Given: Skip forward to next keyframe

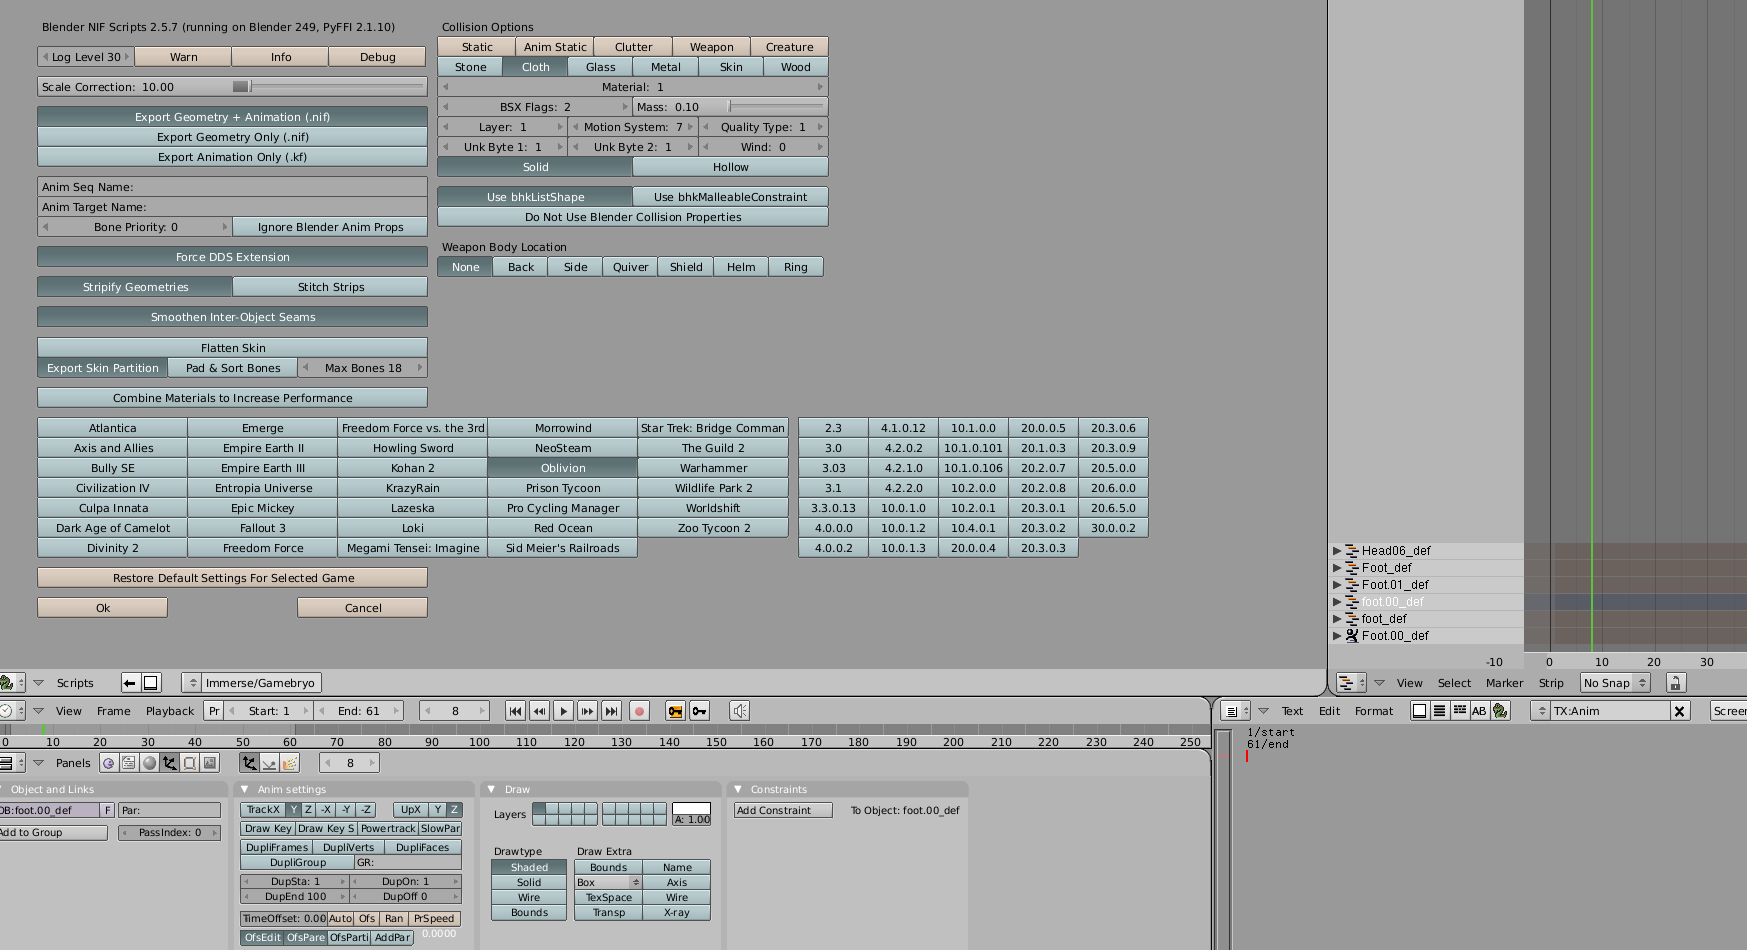Looking at the screenshot, I should 587,711.
